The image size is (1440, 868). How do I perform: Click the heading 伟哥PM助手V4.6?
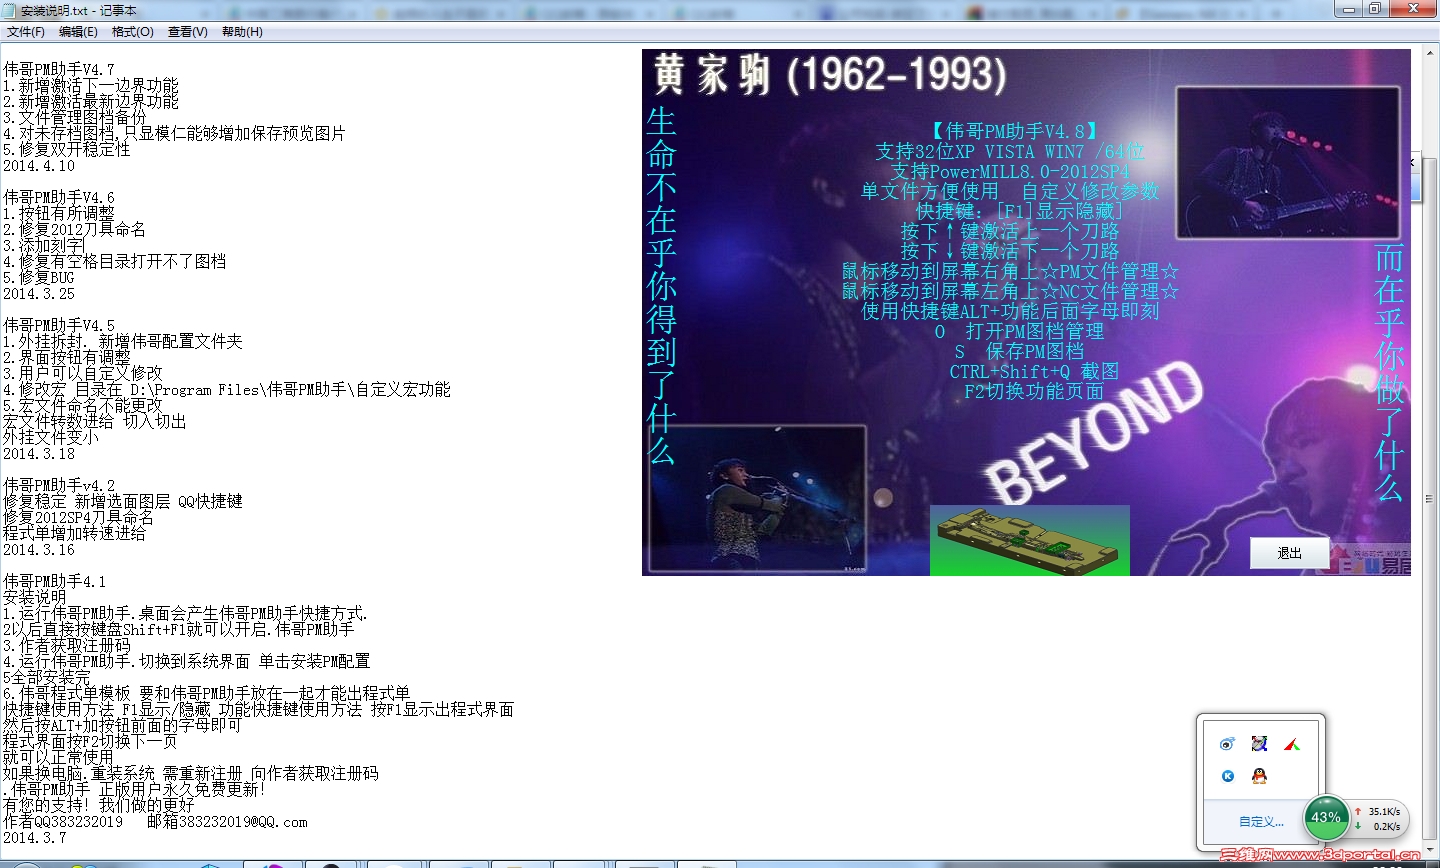pyautogui.click(x=59, y=198)
